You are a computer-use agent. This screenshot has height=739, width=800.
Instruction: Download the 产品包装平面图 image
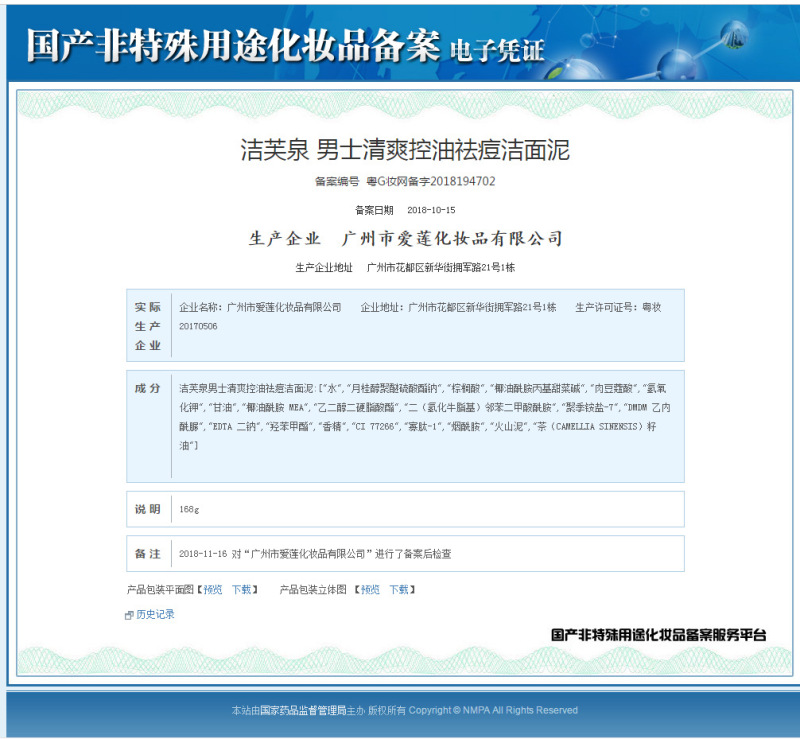[242, 589]
